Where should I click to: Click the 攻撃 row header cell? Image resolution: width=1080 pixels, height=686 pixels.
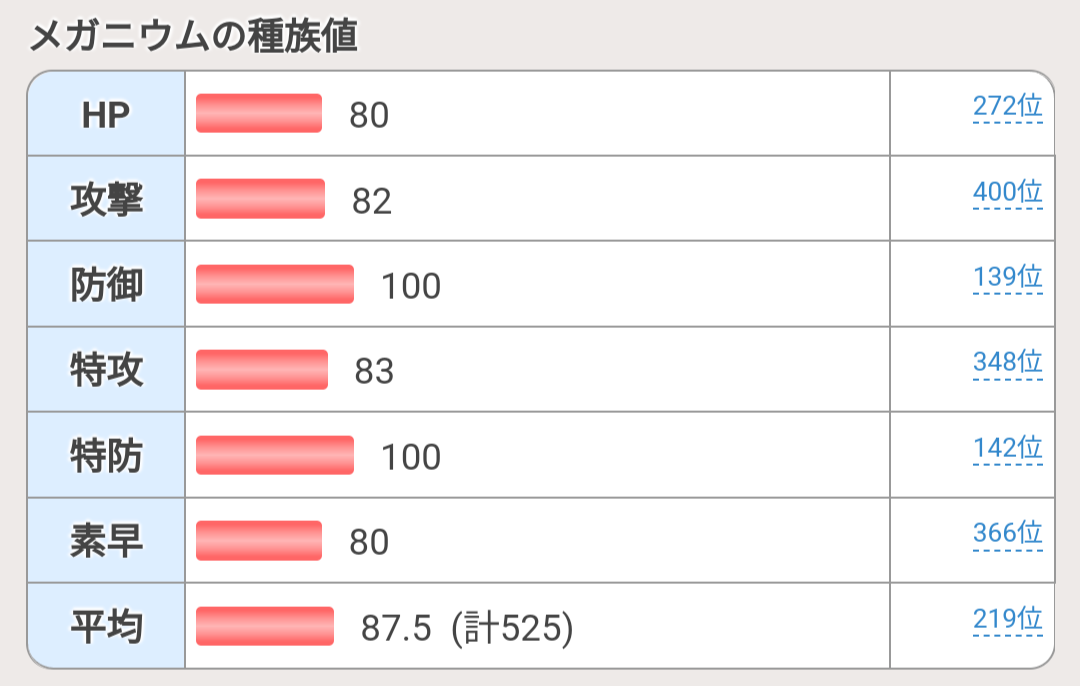[x=106, y=199]
